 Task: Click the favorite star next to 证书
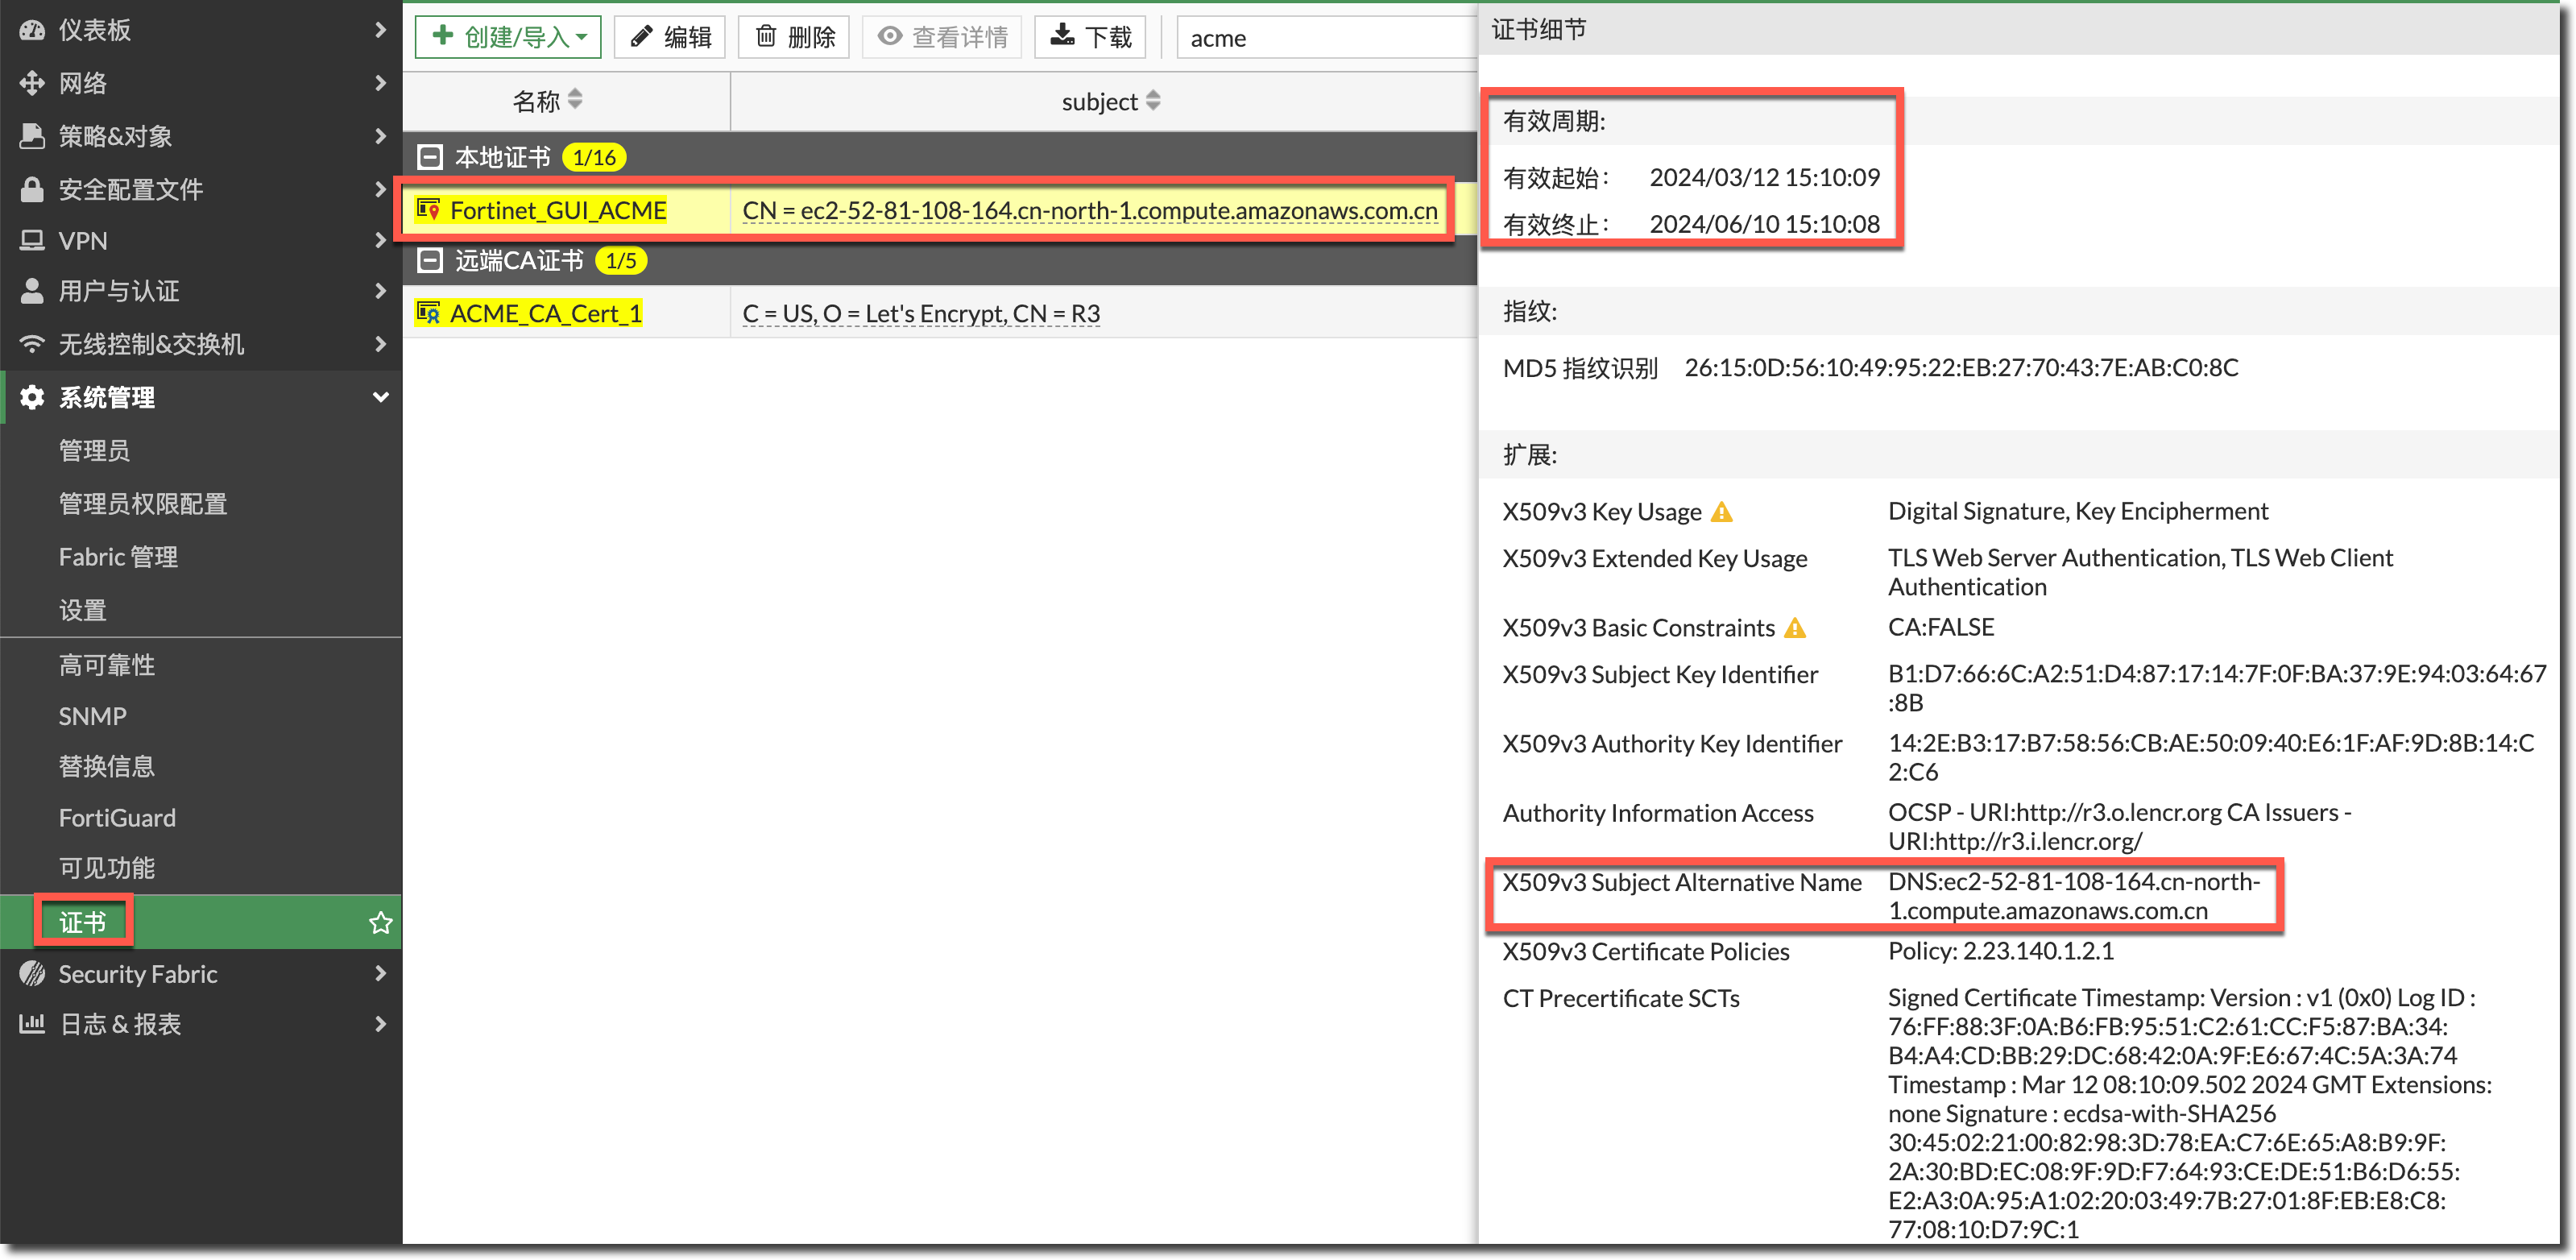(x=380, y=923)
